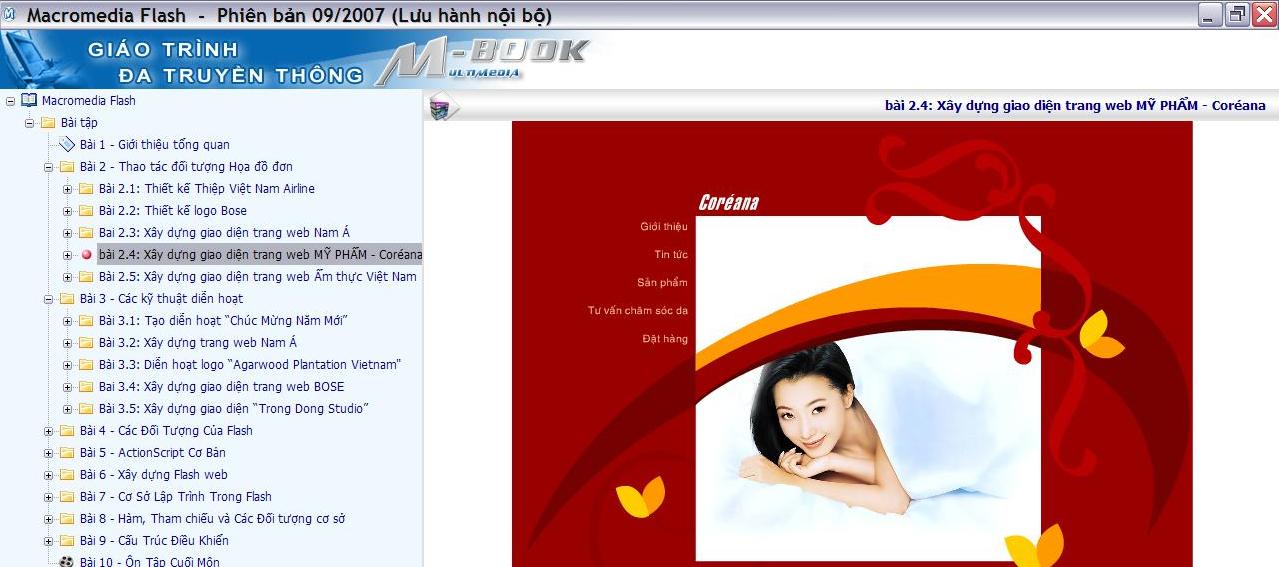Click the film reel icon of Bài 10
The width and height of the screenshot is (1279, 567).
click(x=67, y=561)
